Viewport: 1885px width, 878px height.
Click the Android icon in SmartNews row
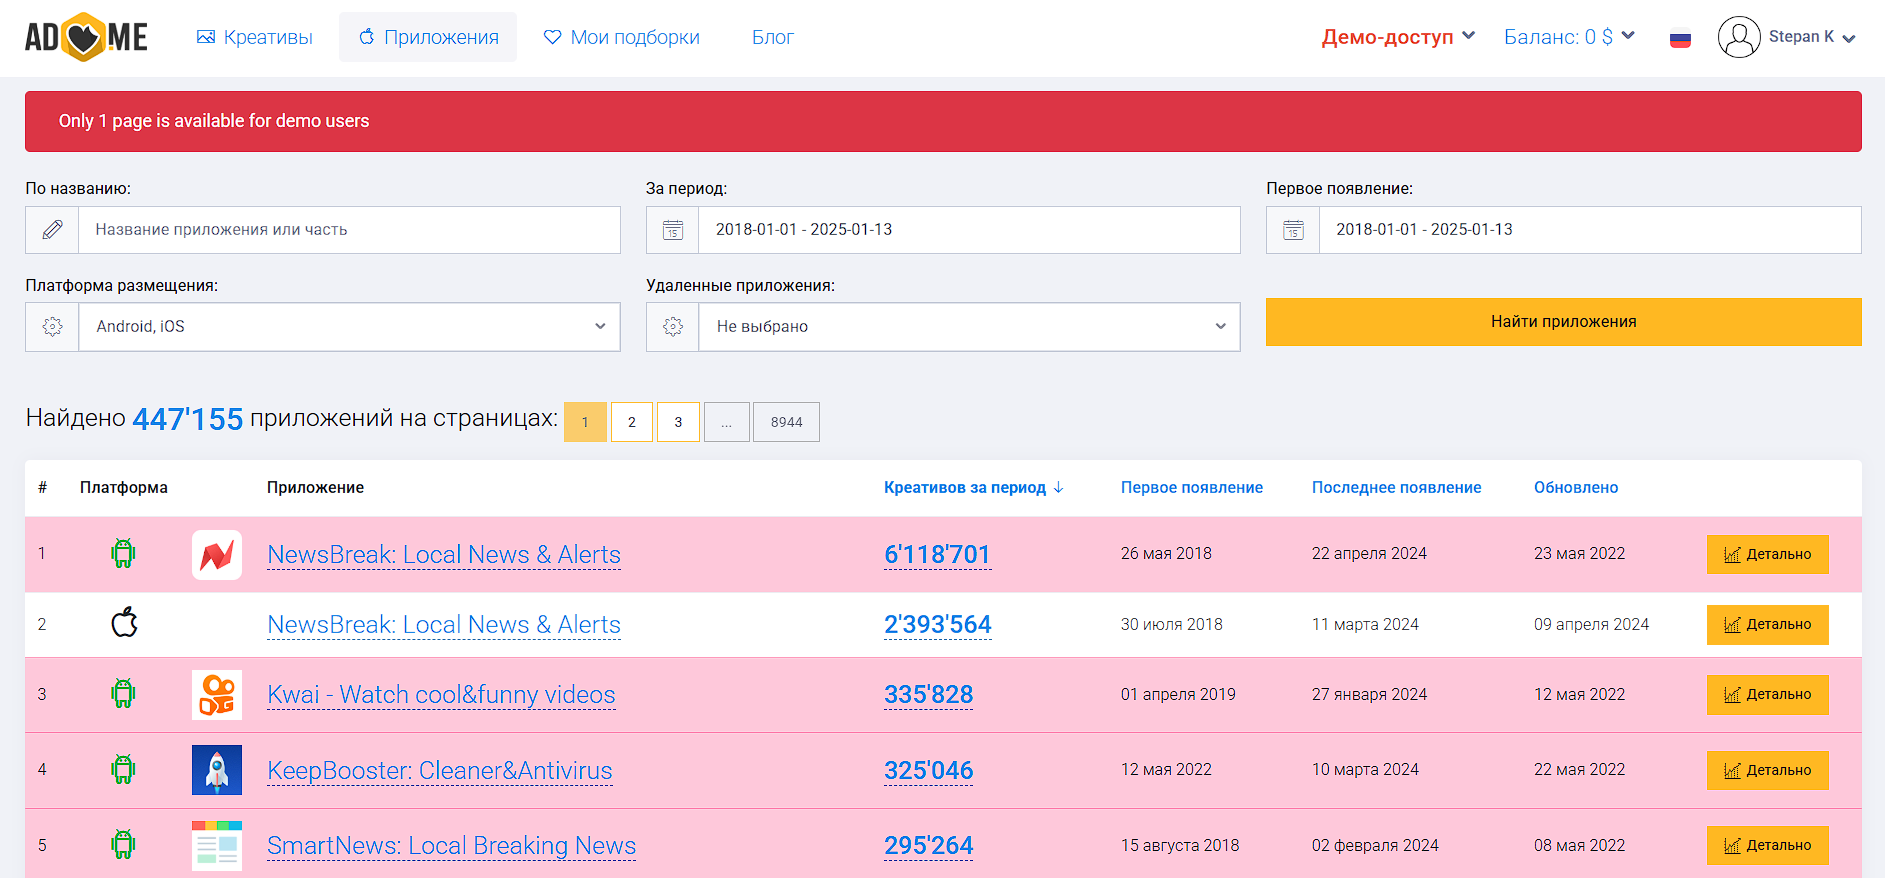(123, 845)
